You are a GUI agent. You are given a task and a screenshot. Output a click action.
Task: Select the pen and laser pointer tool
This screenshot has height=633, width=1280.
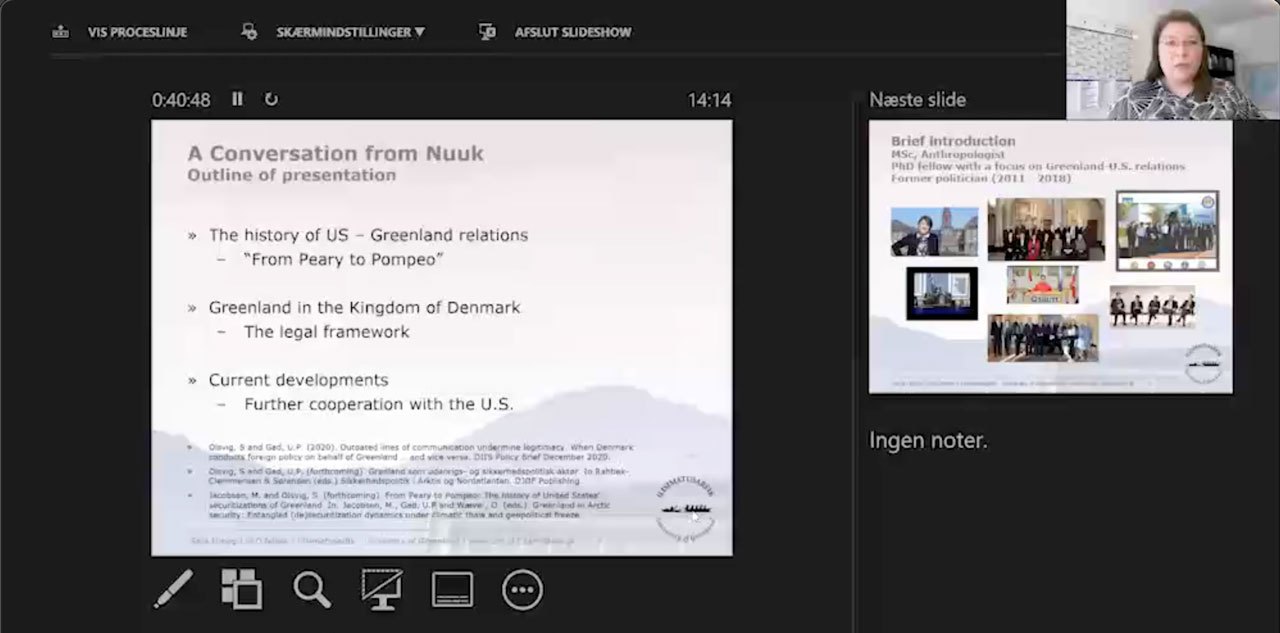tap(174, 590)
